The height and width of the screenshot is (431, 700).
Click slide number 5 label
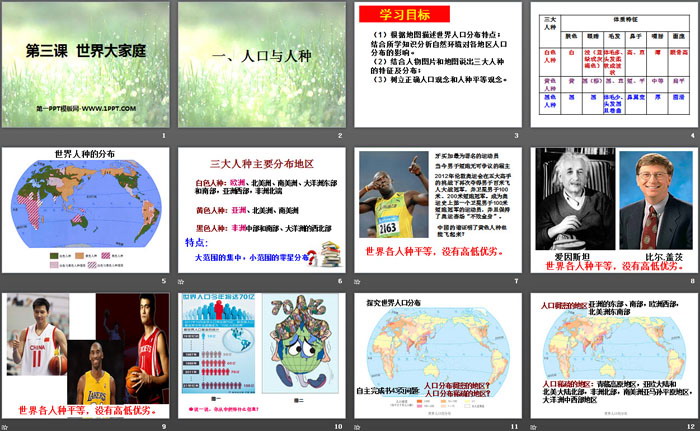tap(164, 281)
